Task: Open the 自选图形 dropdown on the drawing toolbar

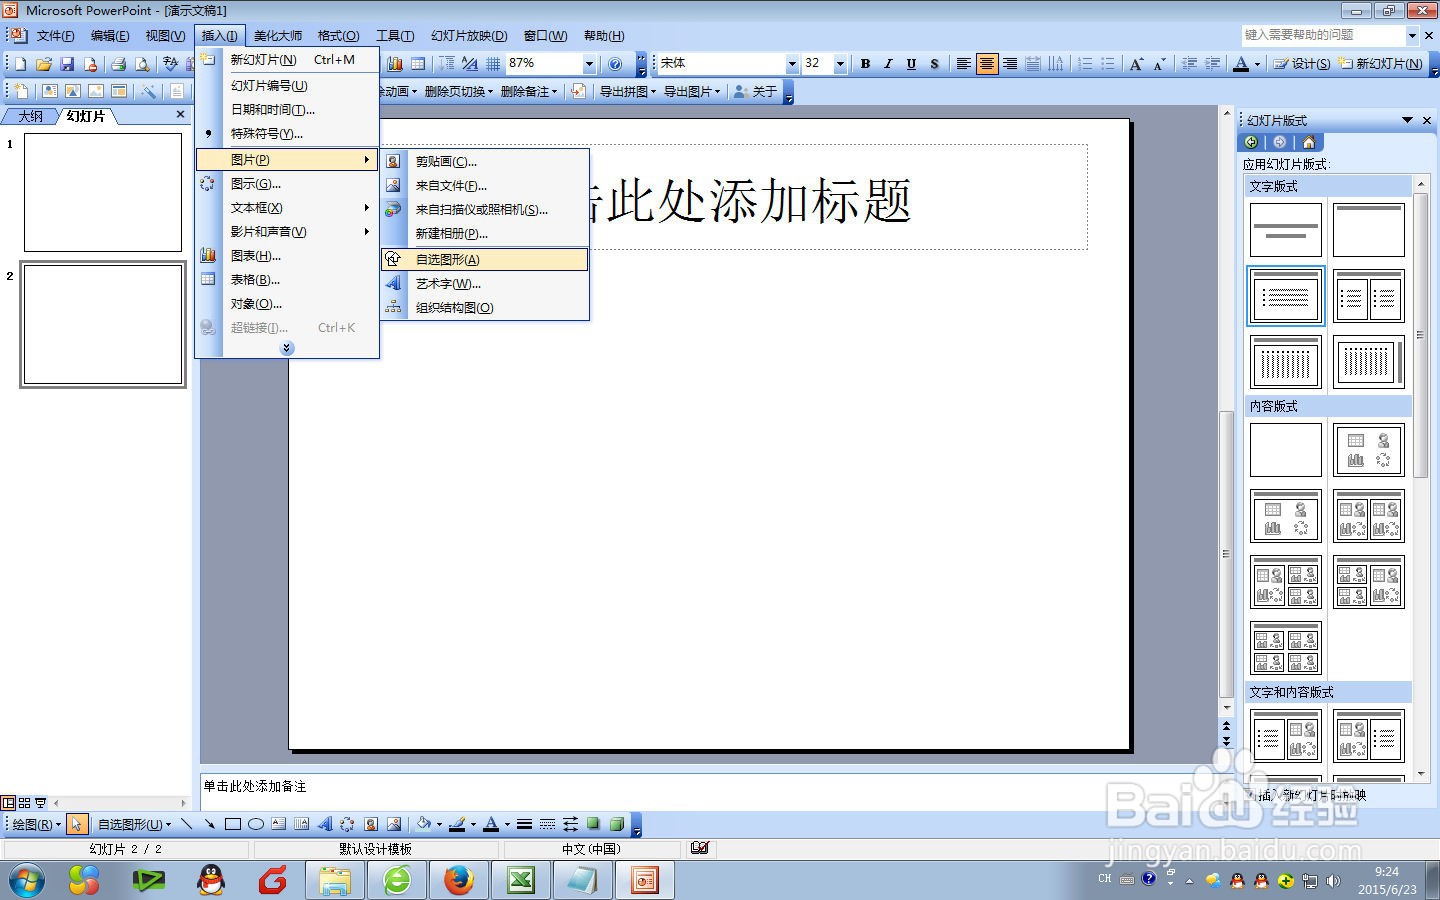Action: 134,824
